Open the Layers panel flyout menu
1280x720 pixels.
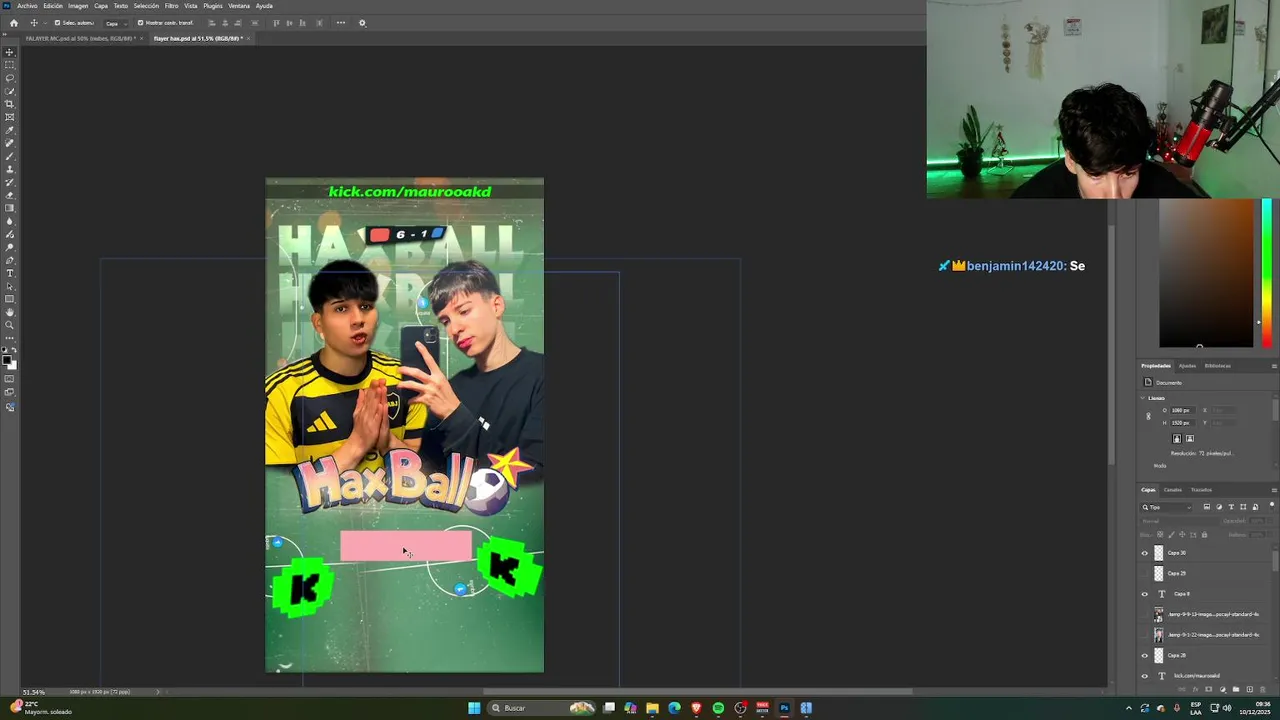click(1273, 490)
